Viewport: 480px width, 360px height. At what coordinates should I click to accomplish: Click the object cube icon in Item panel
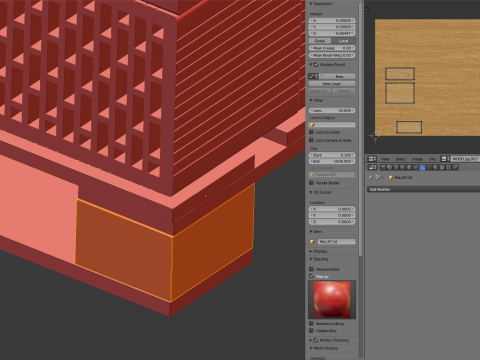pyautogui.click(x=312, y=241)
